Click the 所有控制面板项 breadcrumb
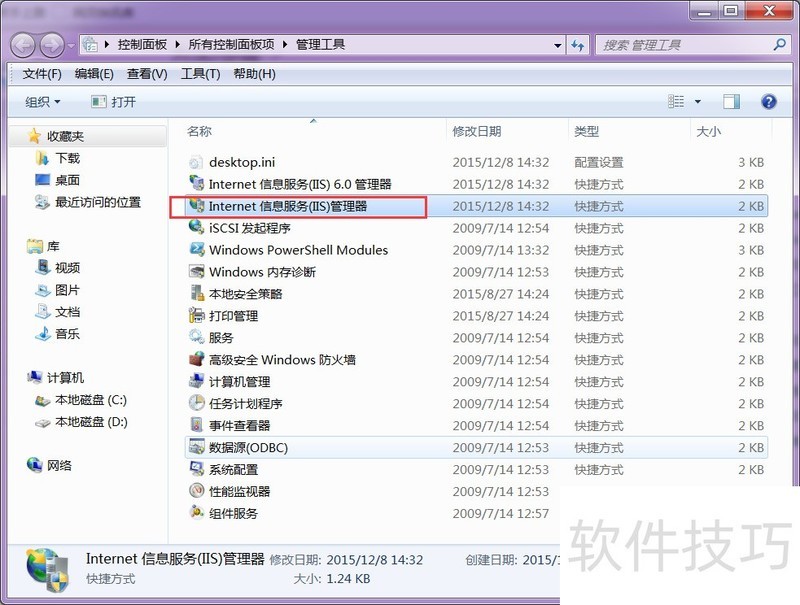The height and width of the screenshot is (605, 800). click(x=231, y=45)
